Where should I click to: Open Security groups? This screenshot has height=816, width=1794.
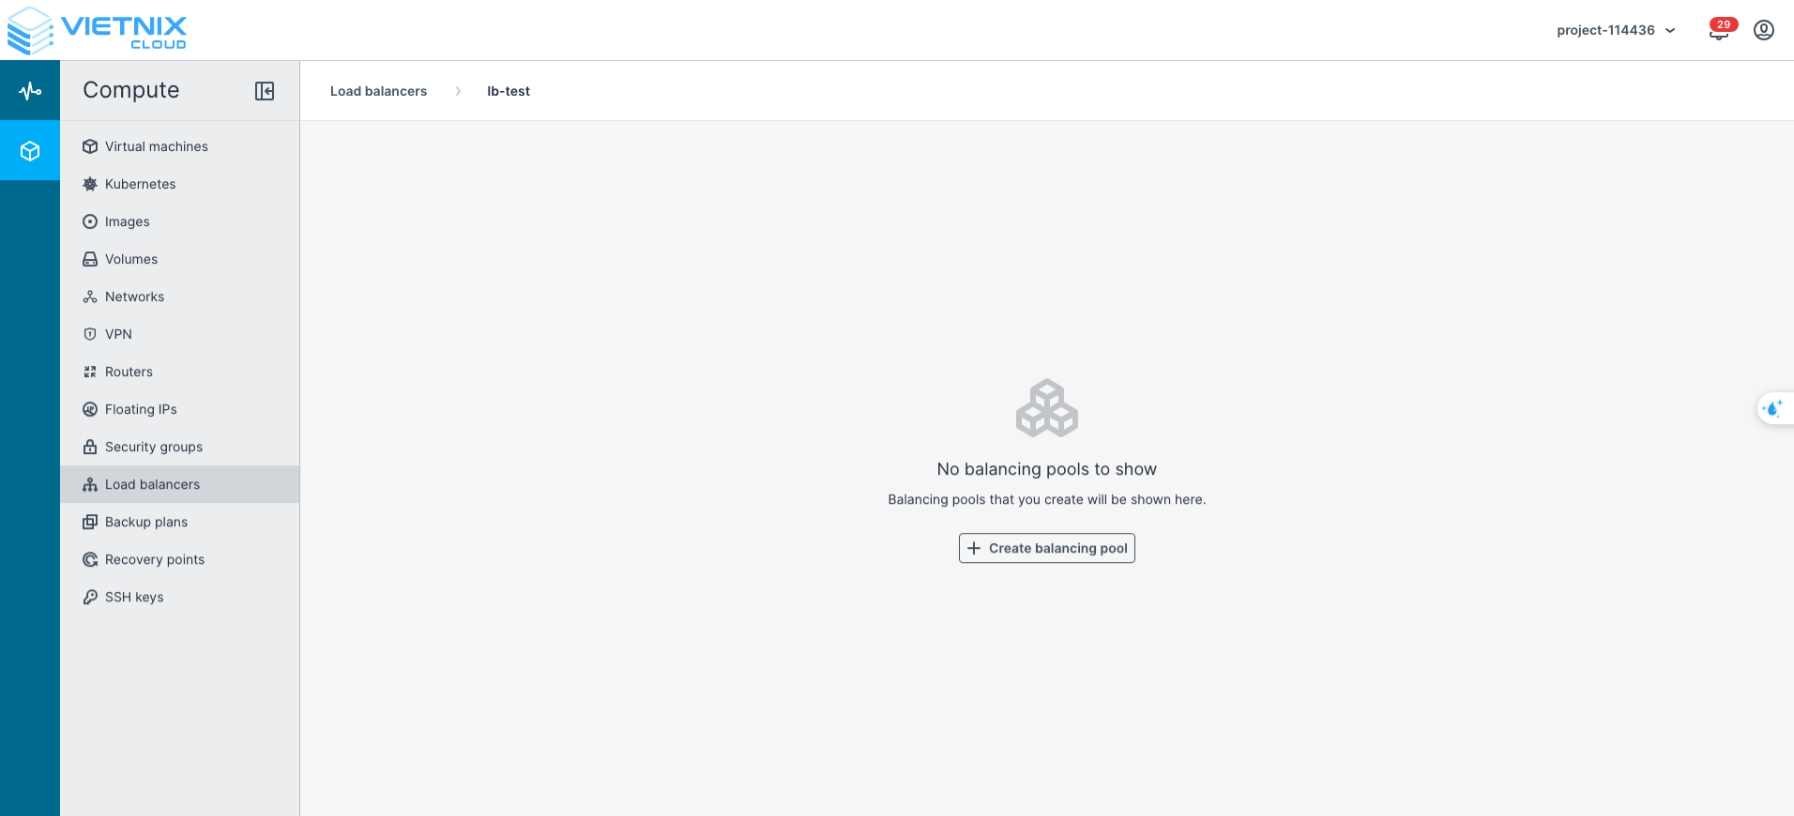tap(153, 447)
